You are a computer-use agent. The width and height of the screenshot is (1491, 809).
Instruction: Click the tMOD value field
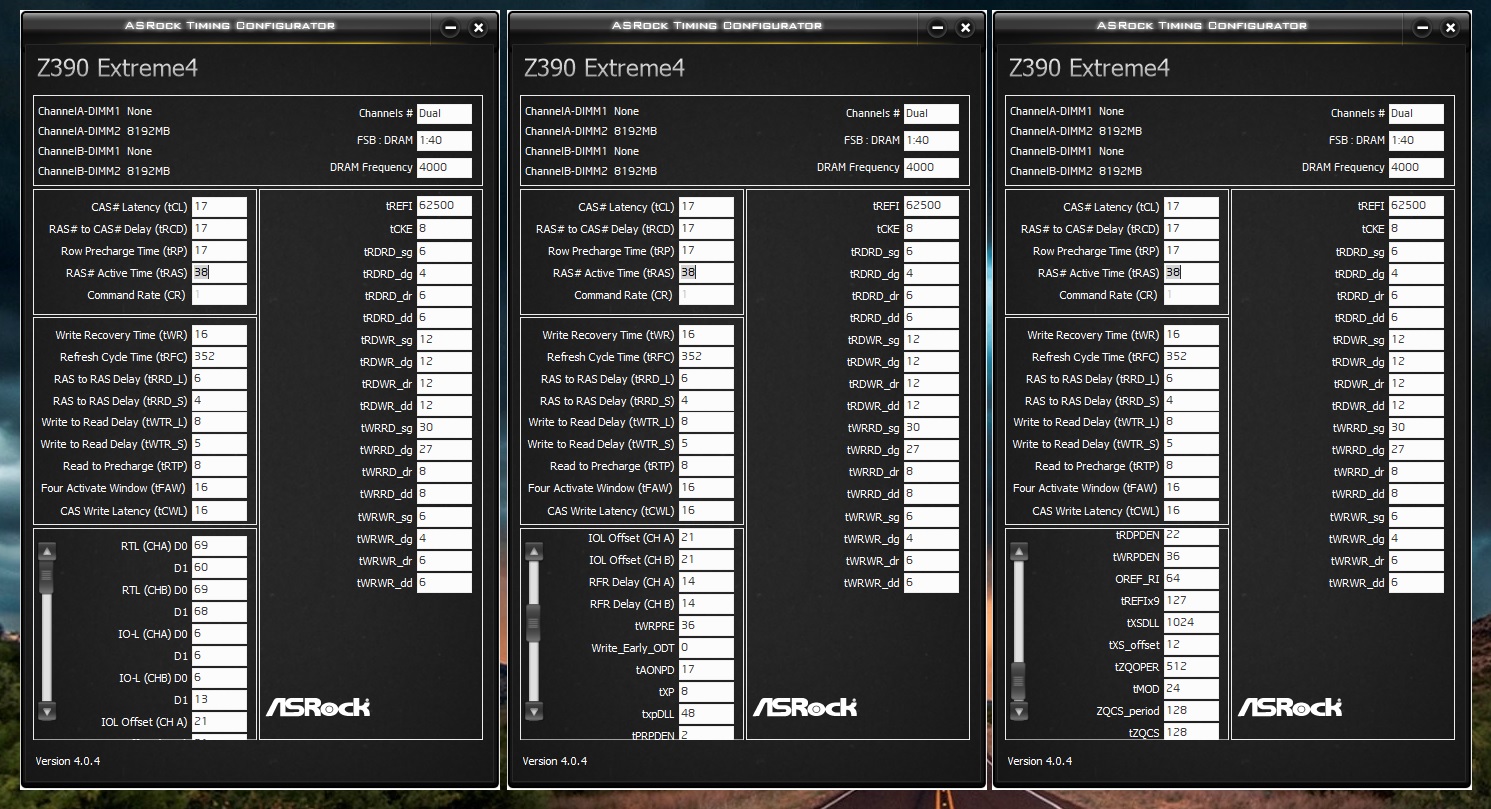[1191, 689]
